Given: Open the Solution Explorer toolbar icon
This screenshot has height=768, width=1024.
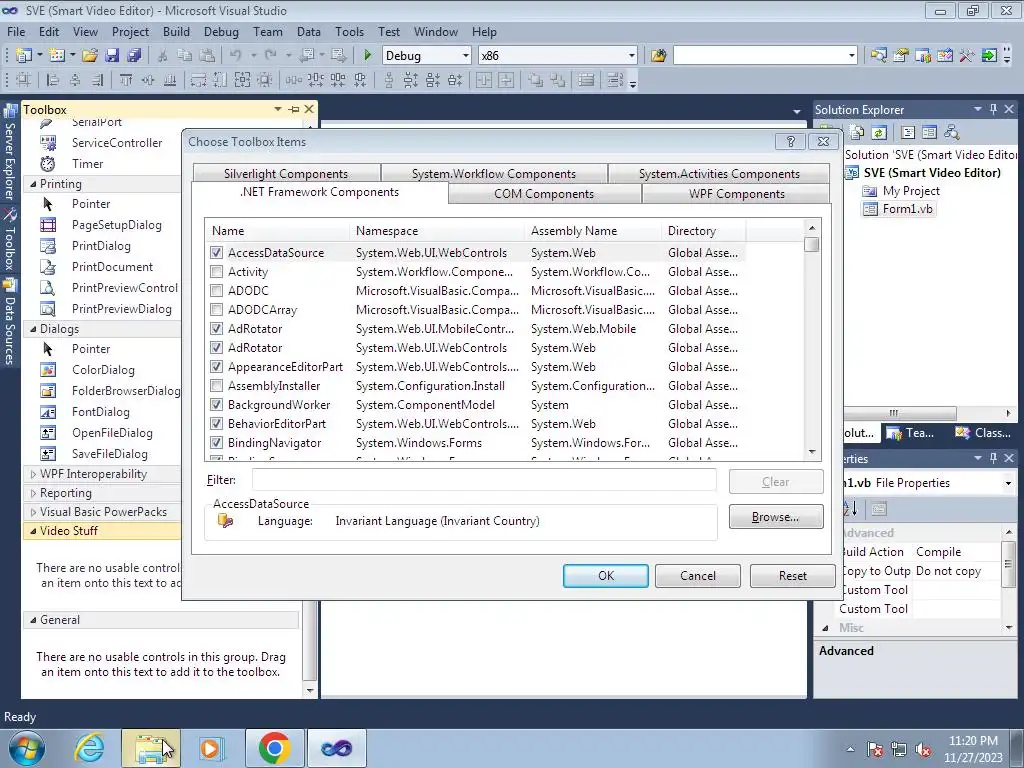Looking at the screenshot, I should [879, 56].
